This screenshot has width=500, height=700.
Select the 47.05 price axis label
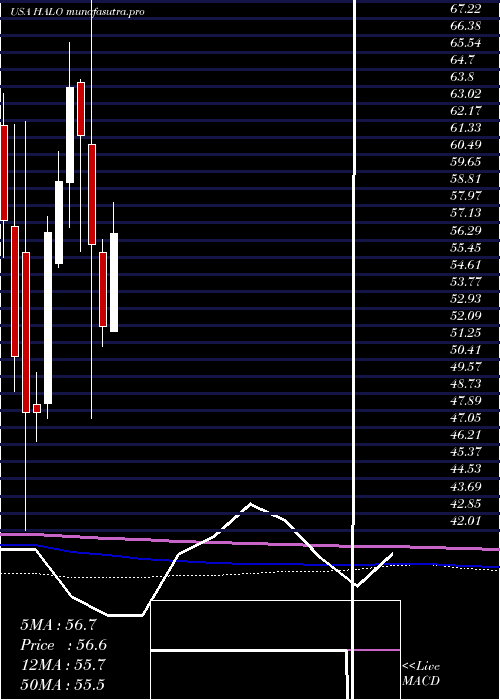tap(465, 417)
